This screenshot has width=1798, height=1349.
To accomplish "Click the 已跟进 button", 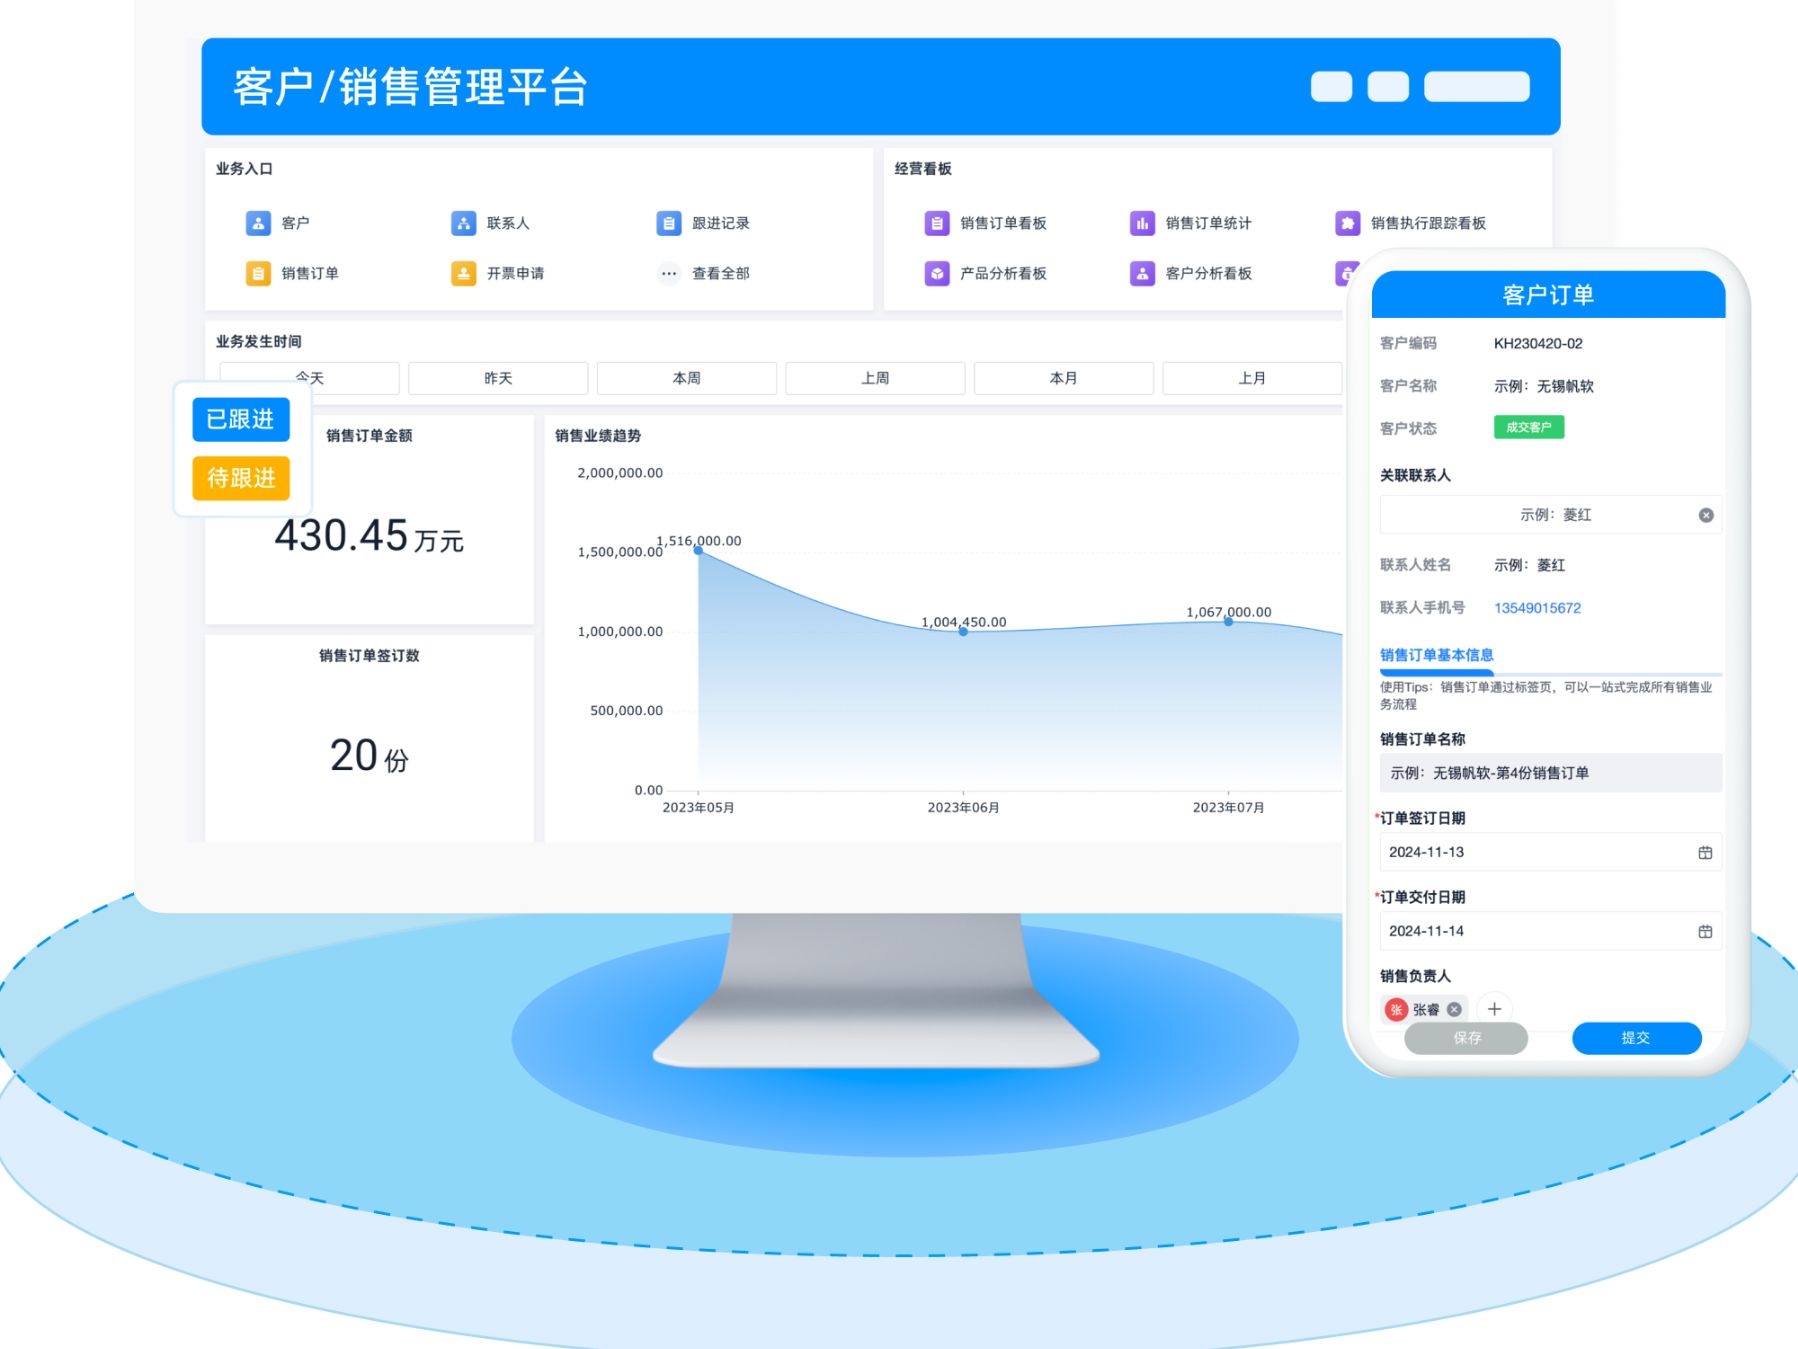I will click(x=241, y=419).
